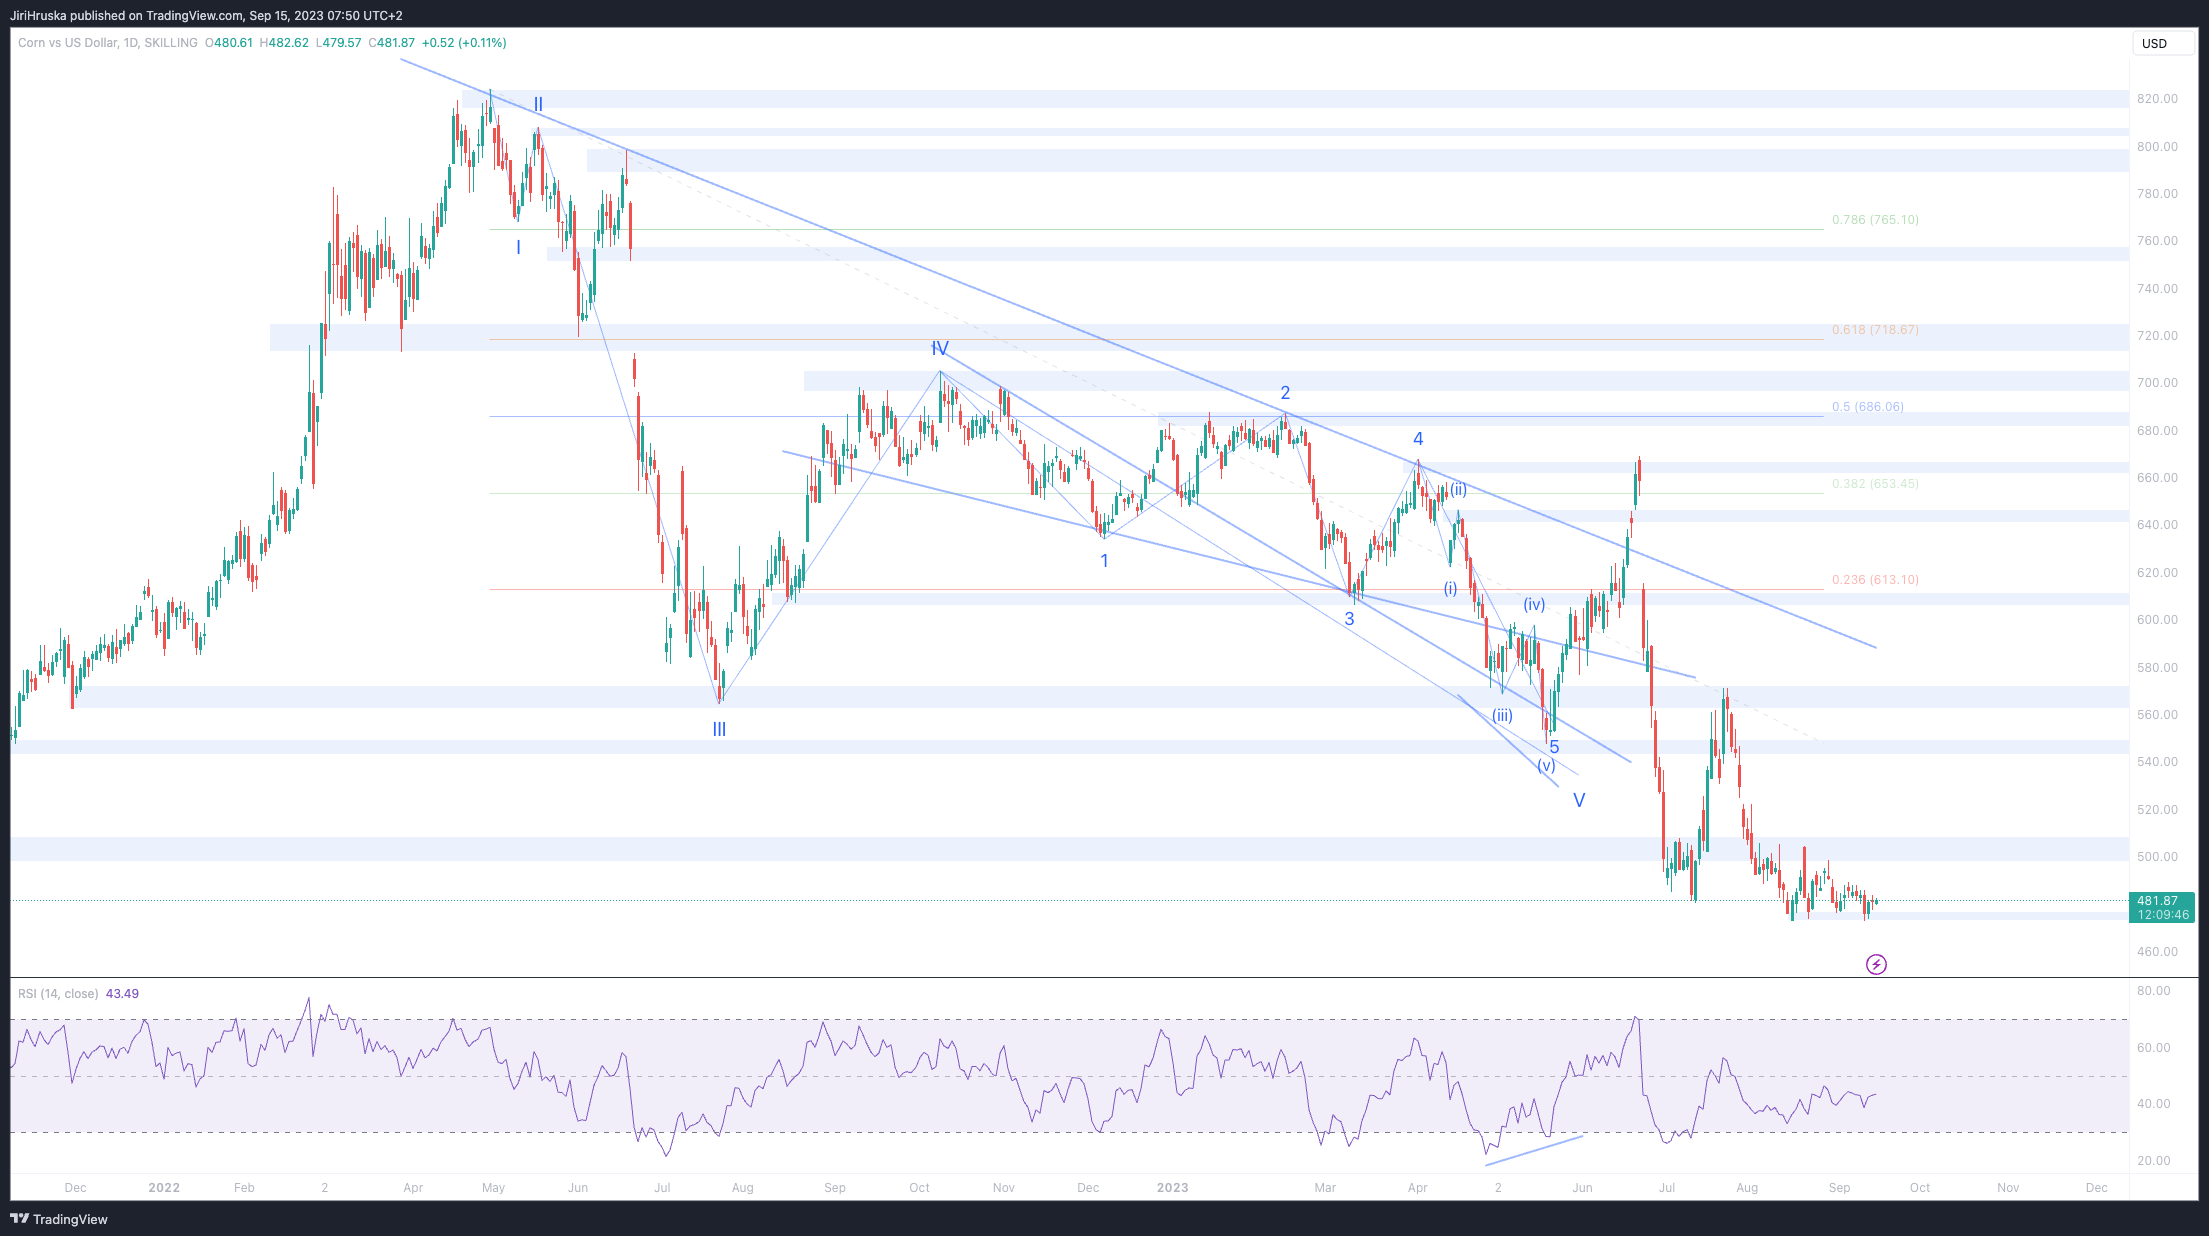
Task: Click the Roman numeral V wave label
Action: coord(1579,801)
